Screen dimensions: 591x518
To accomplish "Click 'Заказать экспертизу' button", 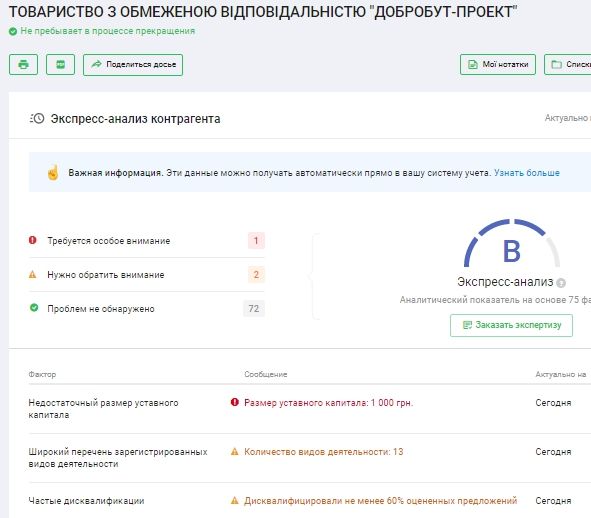I will (511, 325).
